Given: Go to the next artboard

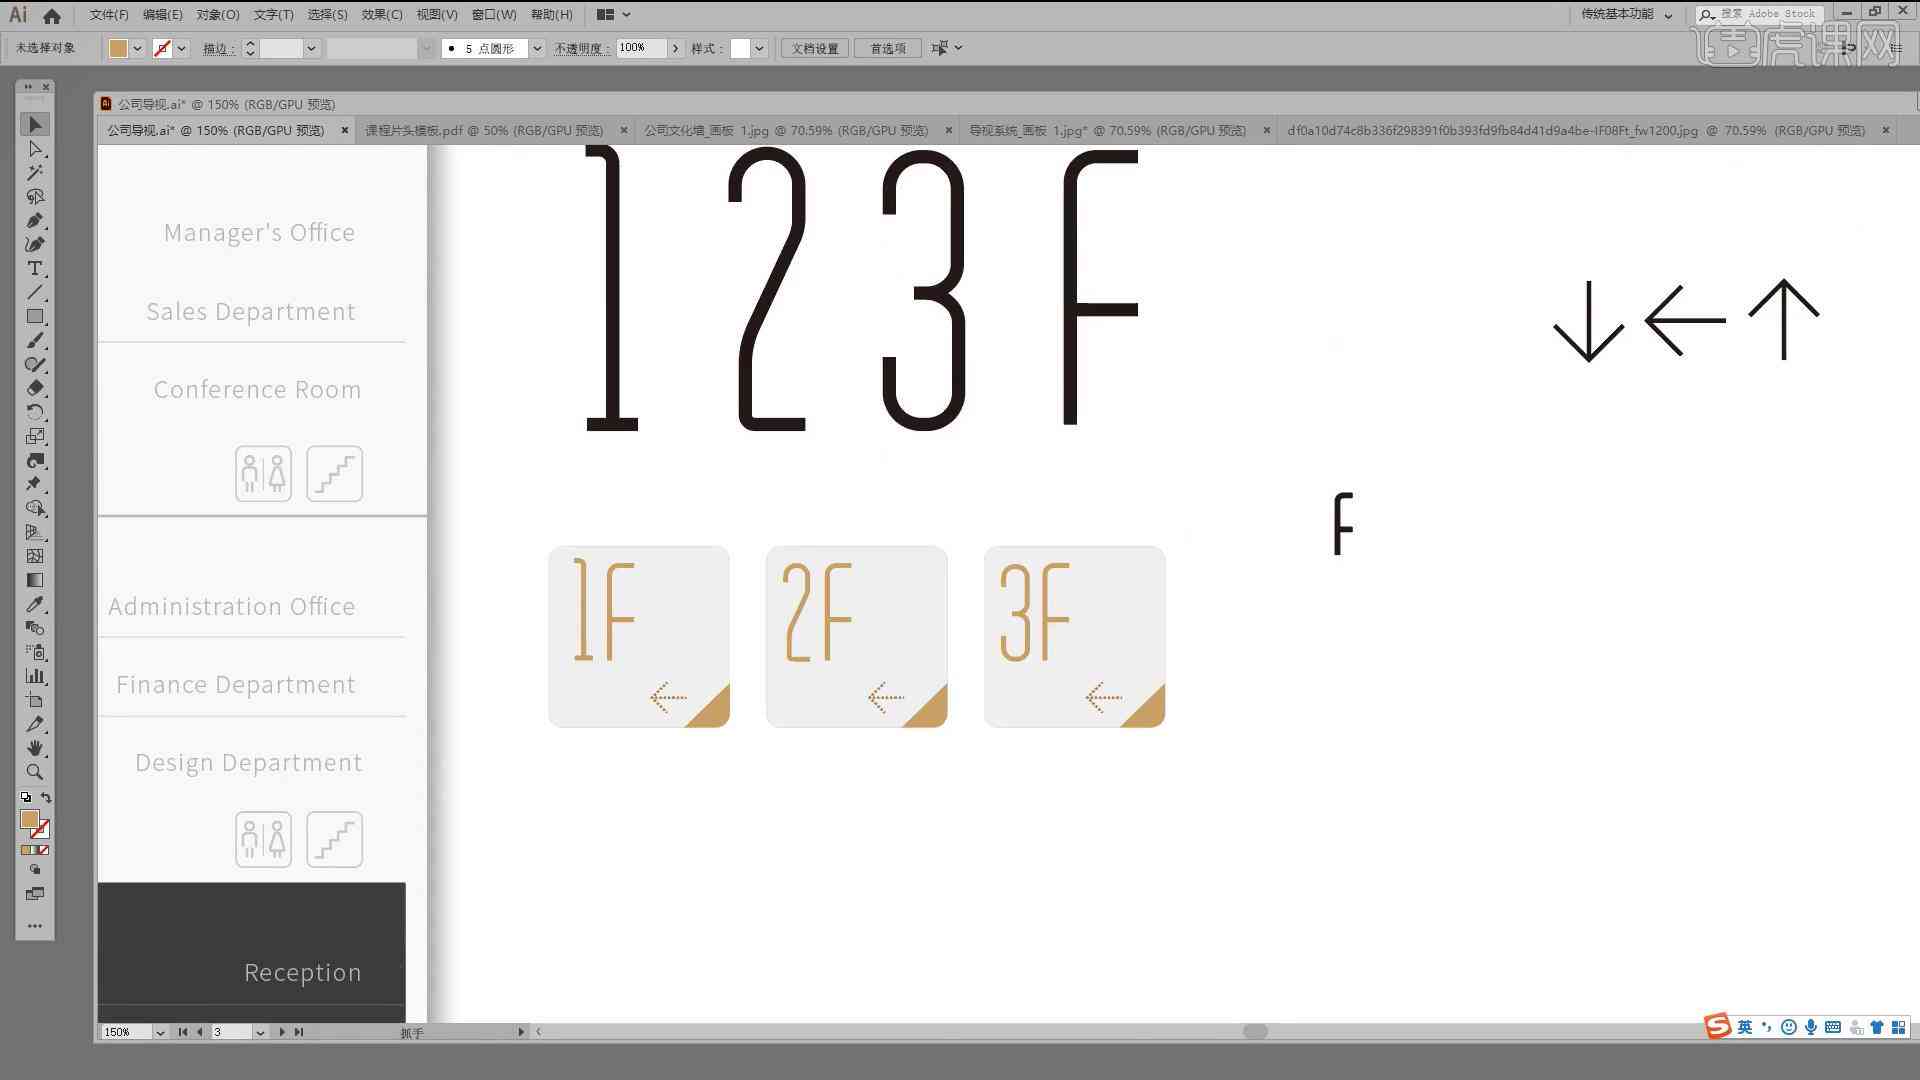Looking at the screenshot, I should (x=282, y=1032).
